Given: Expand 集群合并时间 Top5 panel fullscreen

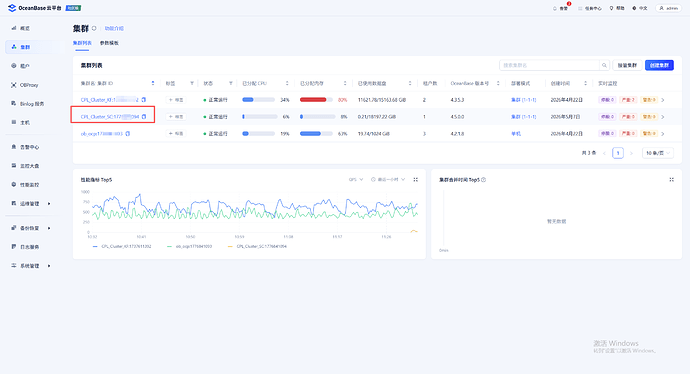Looking at the screenshot, I should point(672,180).
